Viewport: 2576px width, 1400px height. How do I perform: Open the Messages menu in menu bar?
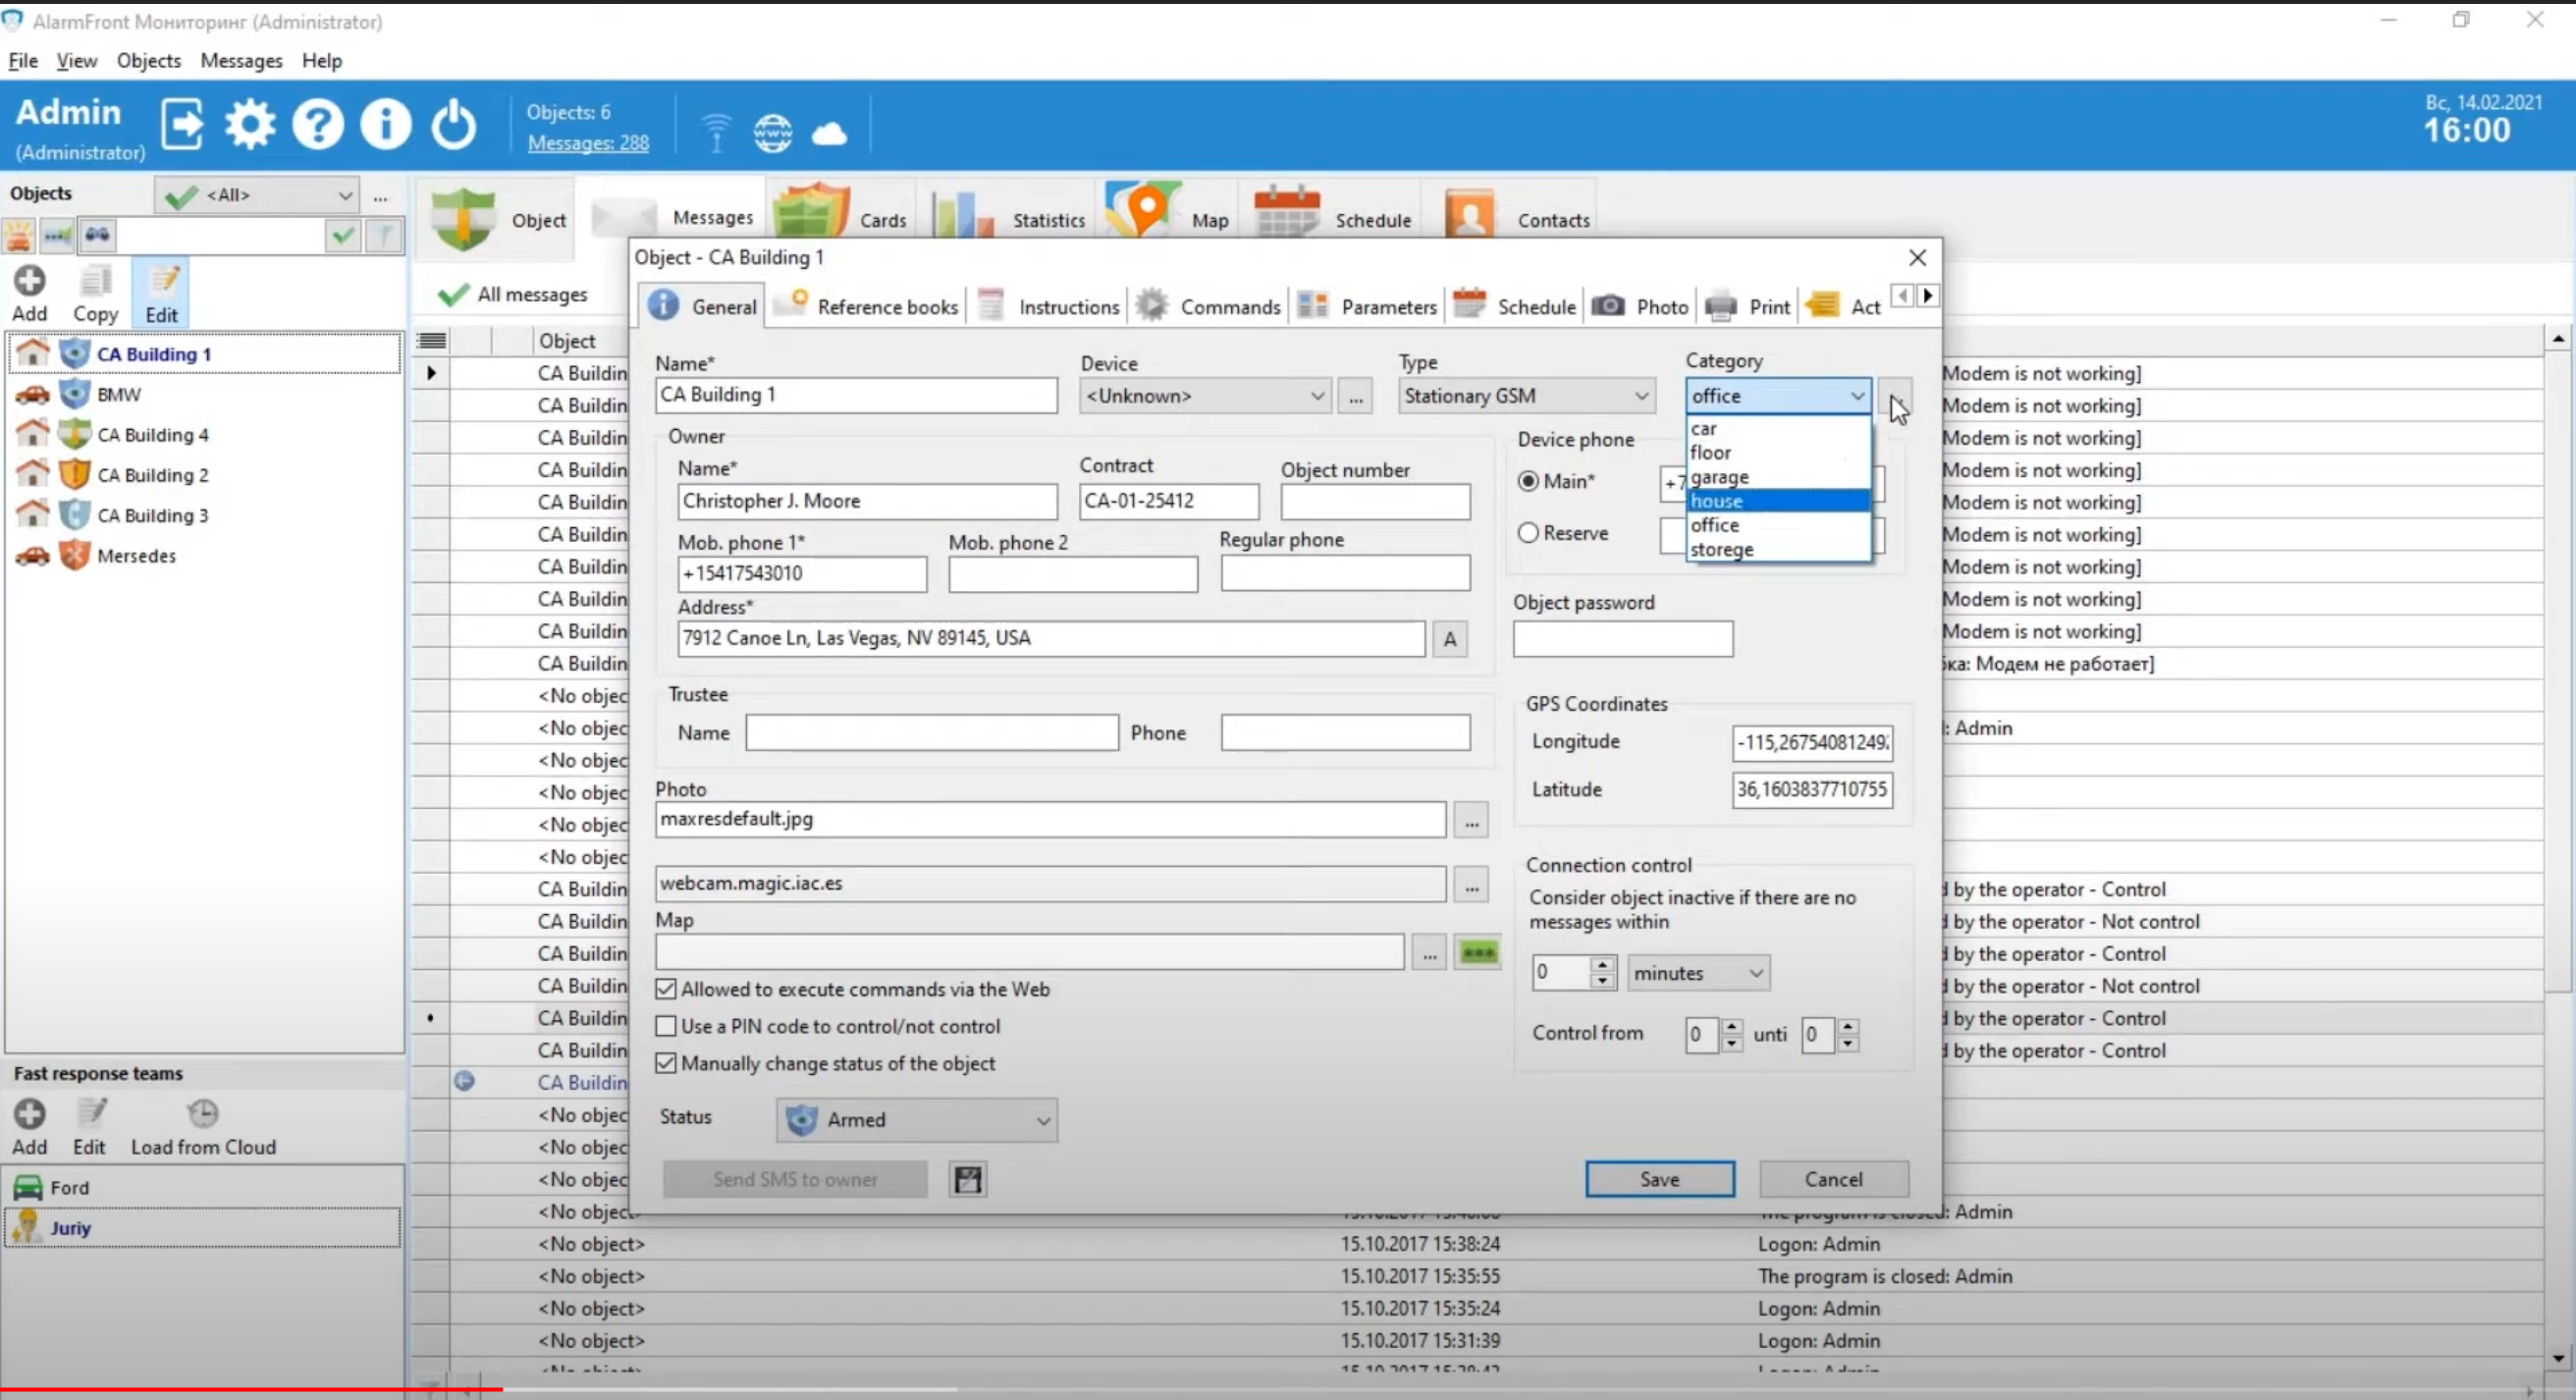tap(241, 61)
